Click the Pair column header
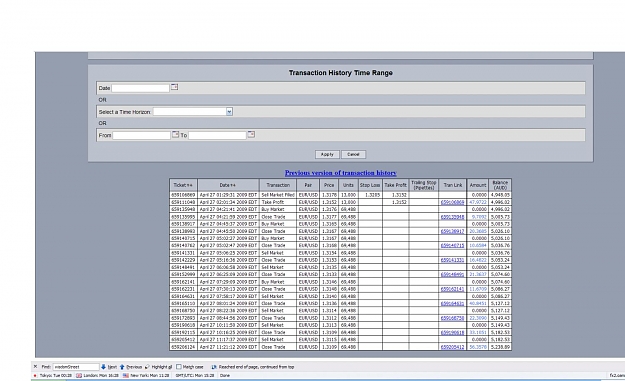Viewport: 625px width, 381px height. coord(308,185)
